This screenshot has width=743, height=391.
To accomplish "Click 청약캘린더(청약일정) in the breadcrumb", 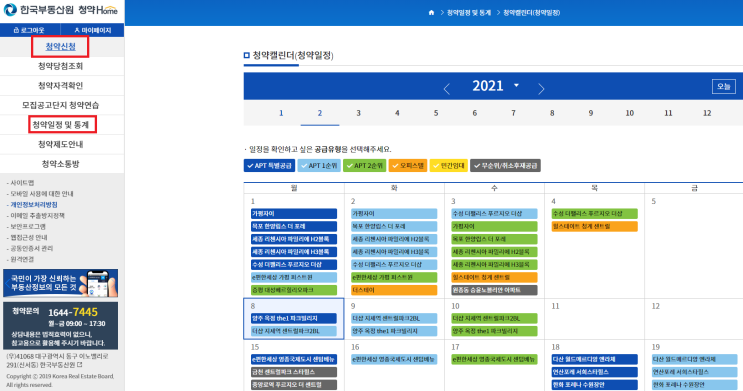I will point(531,13).
